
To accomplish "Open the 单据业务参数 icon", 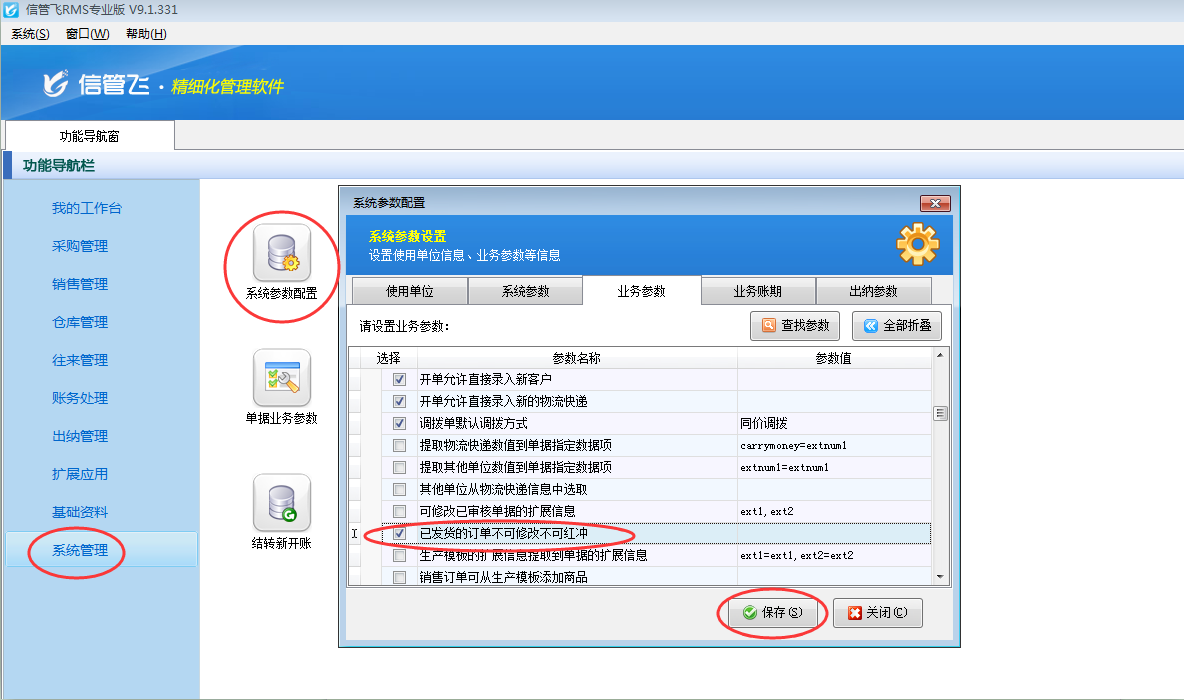I will point(281,378).
